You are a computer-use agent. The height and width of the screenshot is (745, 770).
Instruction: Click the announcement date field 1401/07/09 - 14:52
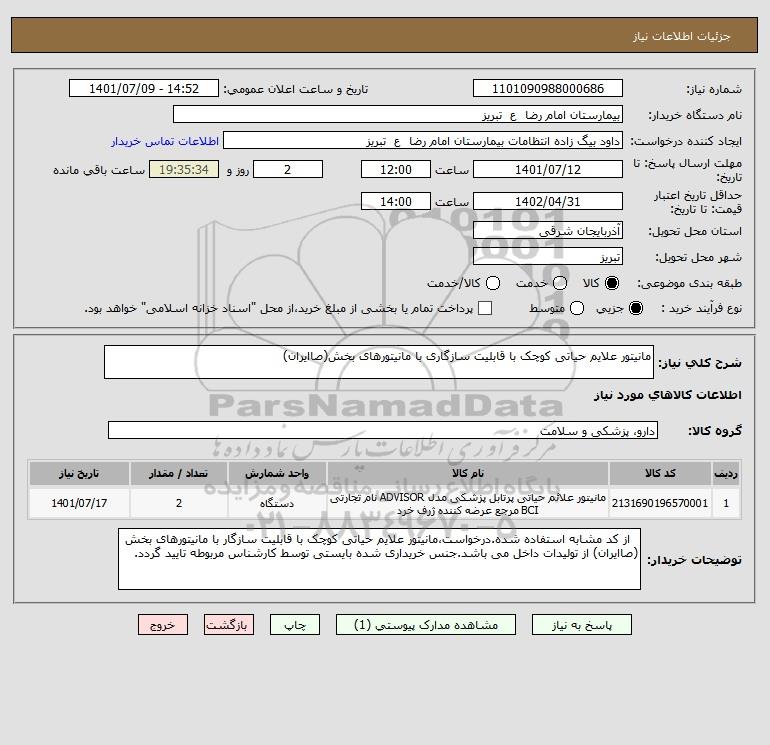tap(144, 88)
